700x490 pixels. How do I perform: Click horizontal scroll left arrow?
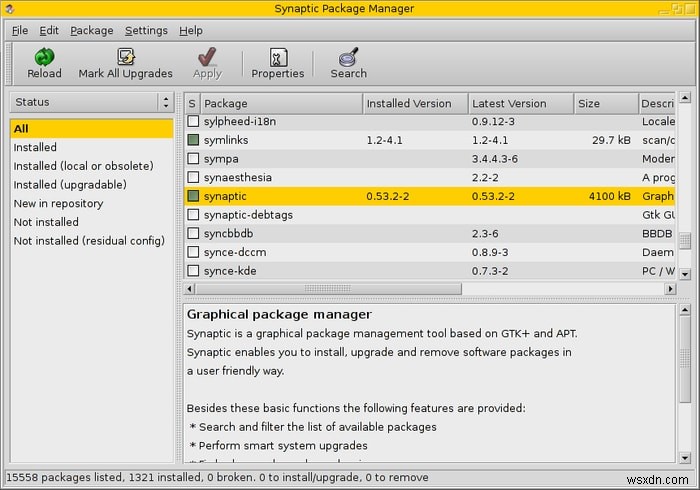190,289
